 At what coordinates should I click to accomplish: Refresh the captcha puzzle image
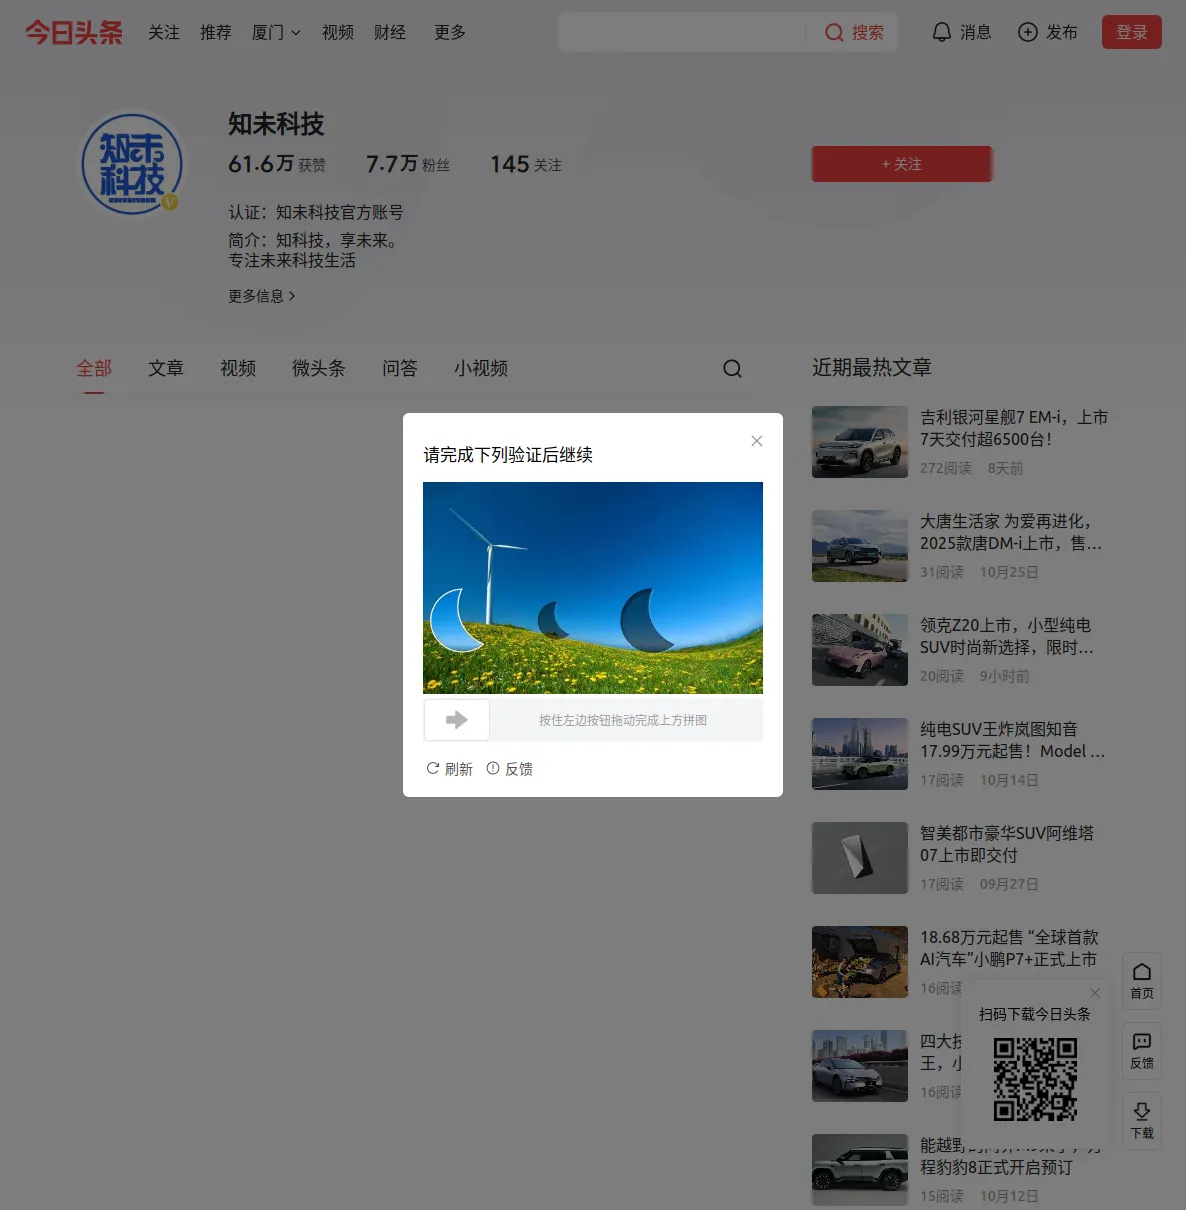[x=449, y=769]
